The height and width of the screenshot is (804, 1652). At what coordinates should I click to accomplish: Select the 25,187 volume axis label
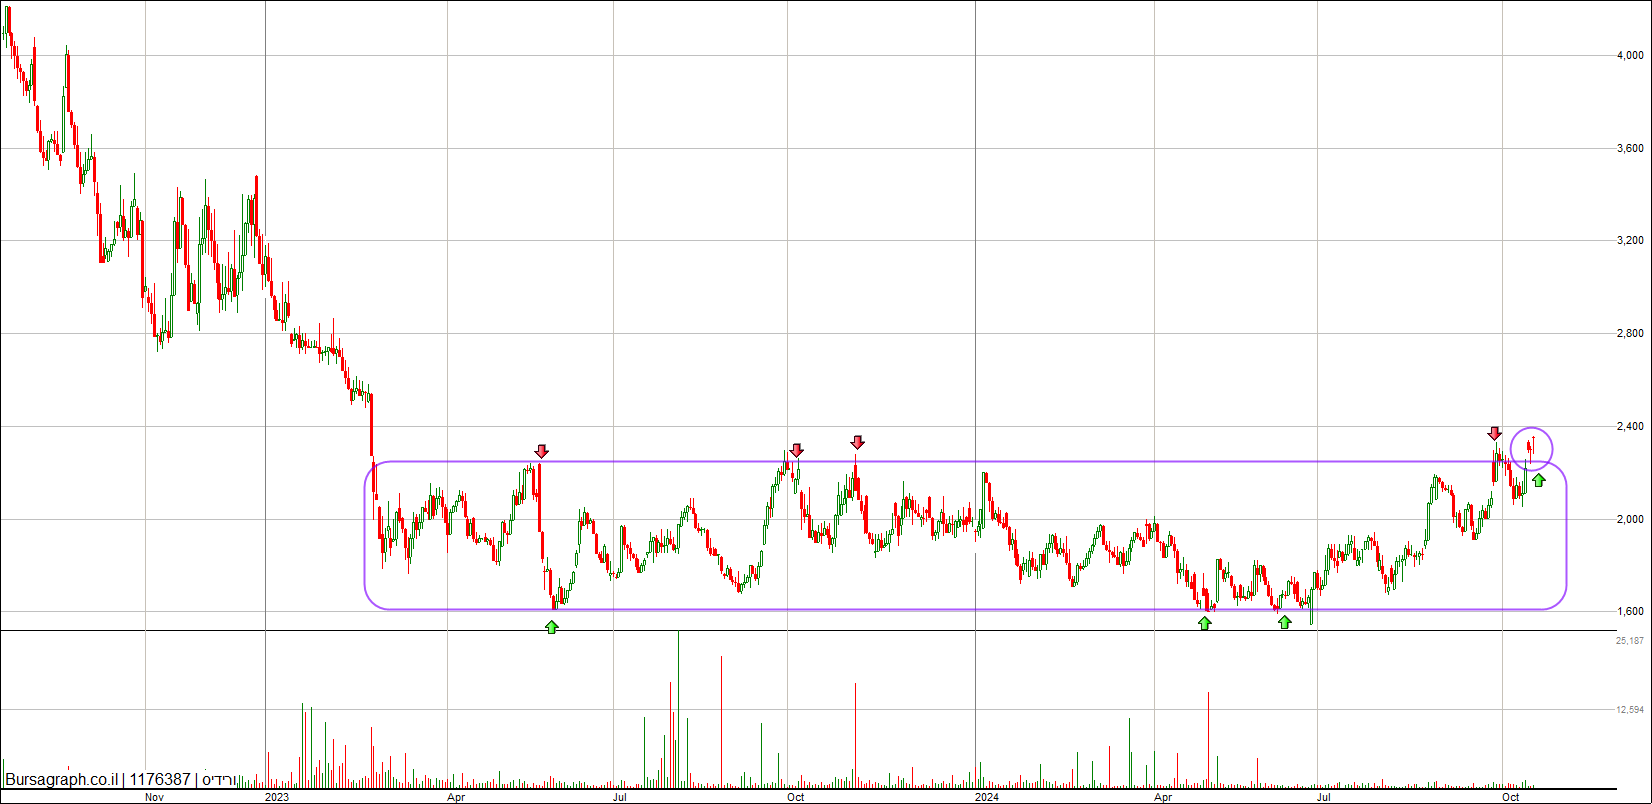click(x=1630, y=640)
